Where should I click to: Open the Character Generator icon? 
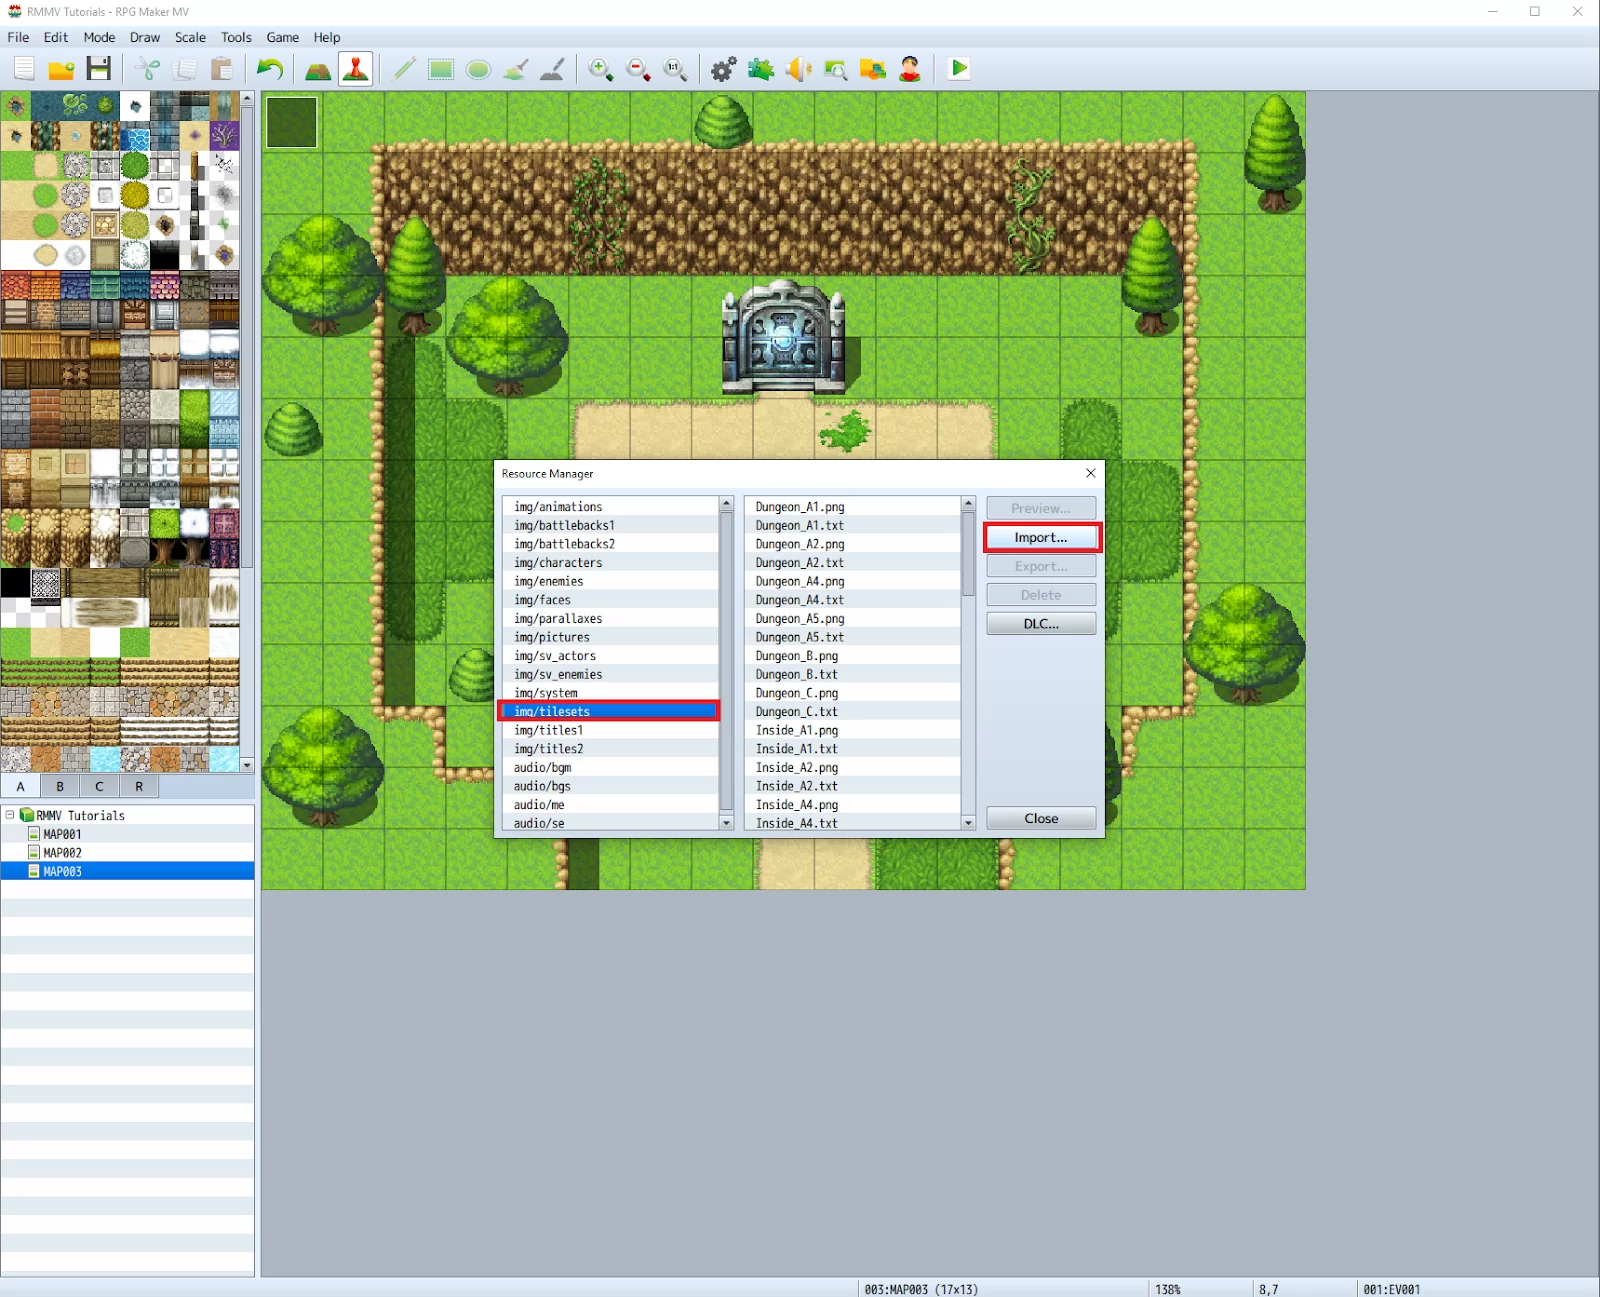tap(909, 69)
